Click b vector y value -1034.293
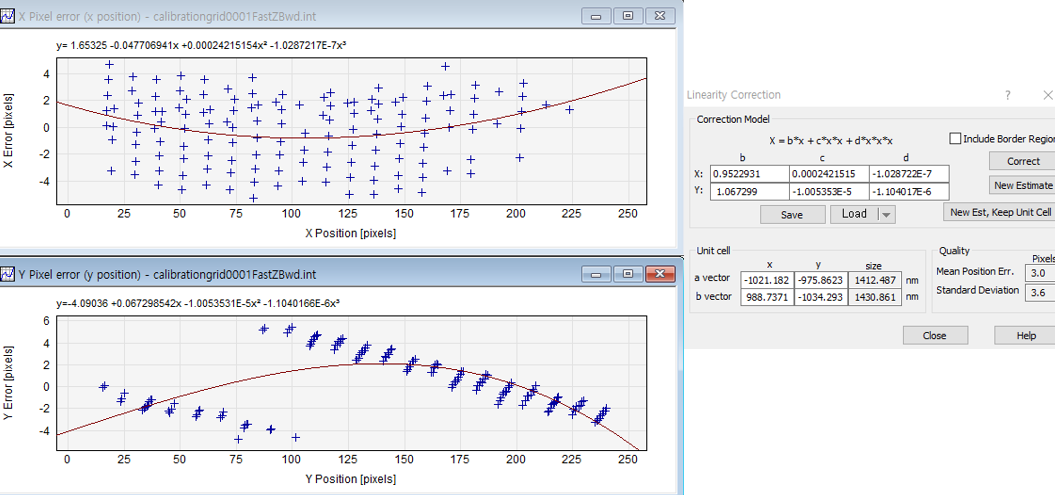Image resolution: width=1055 pixels, height=495 pixels. 821,297
